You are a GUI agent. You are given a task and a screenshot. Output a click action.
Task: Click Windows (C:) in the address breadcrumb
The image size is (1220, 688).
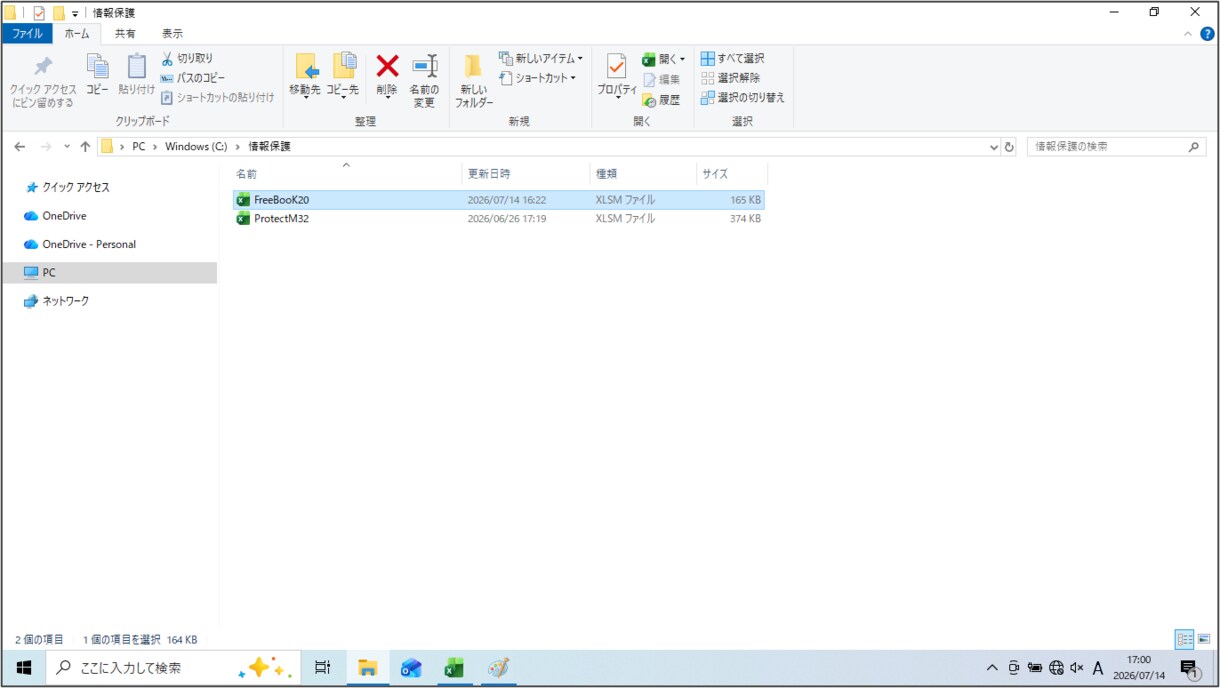(196, 146)
